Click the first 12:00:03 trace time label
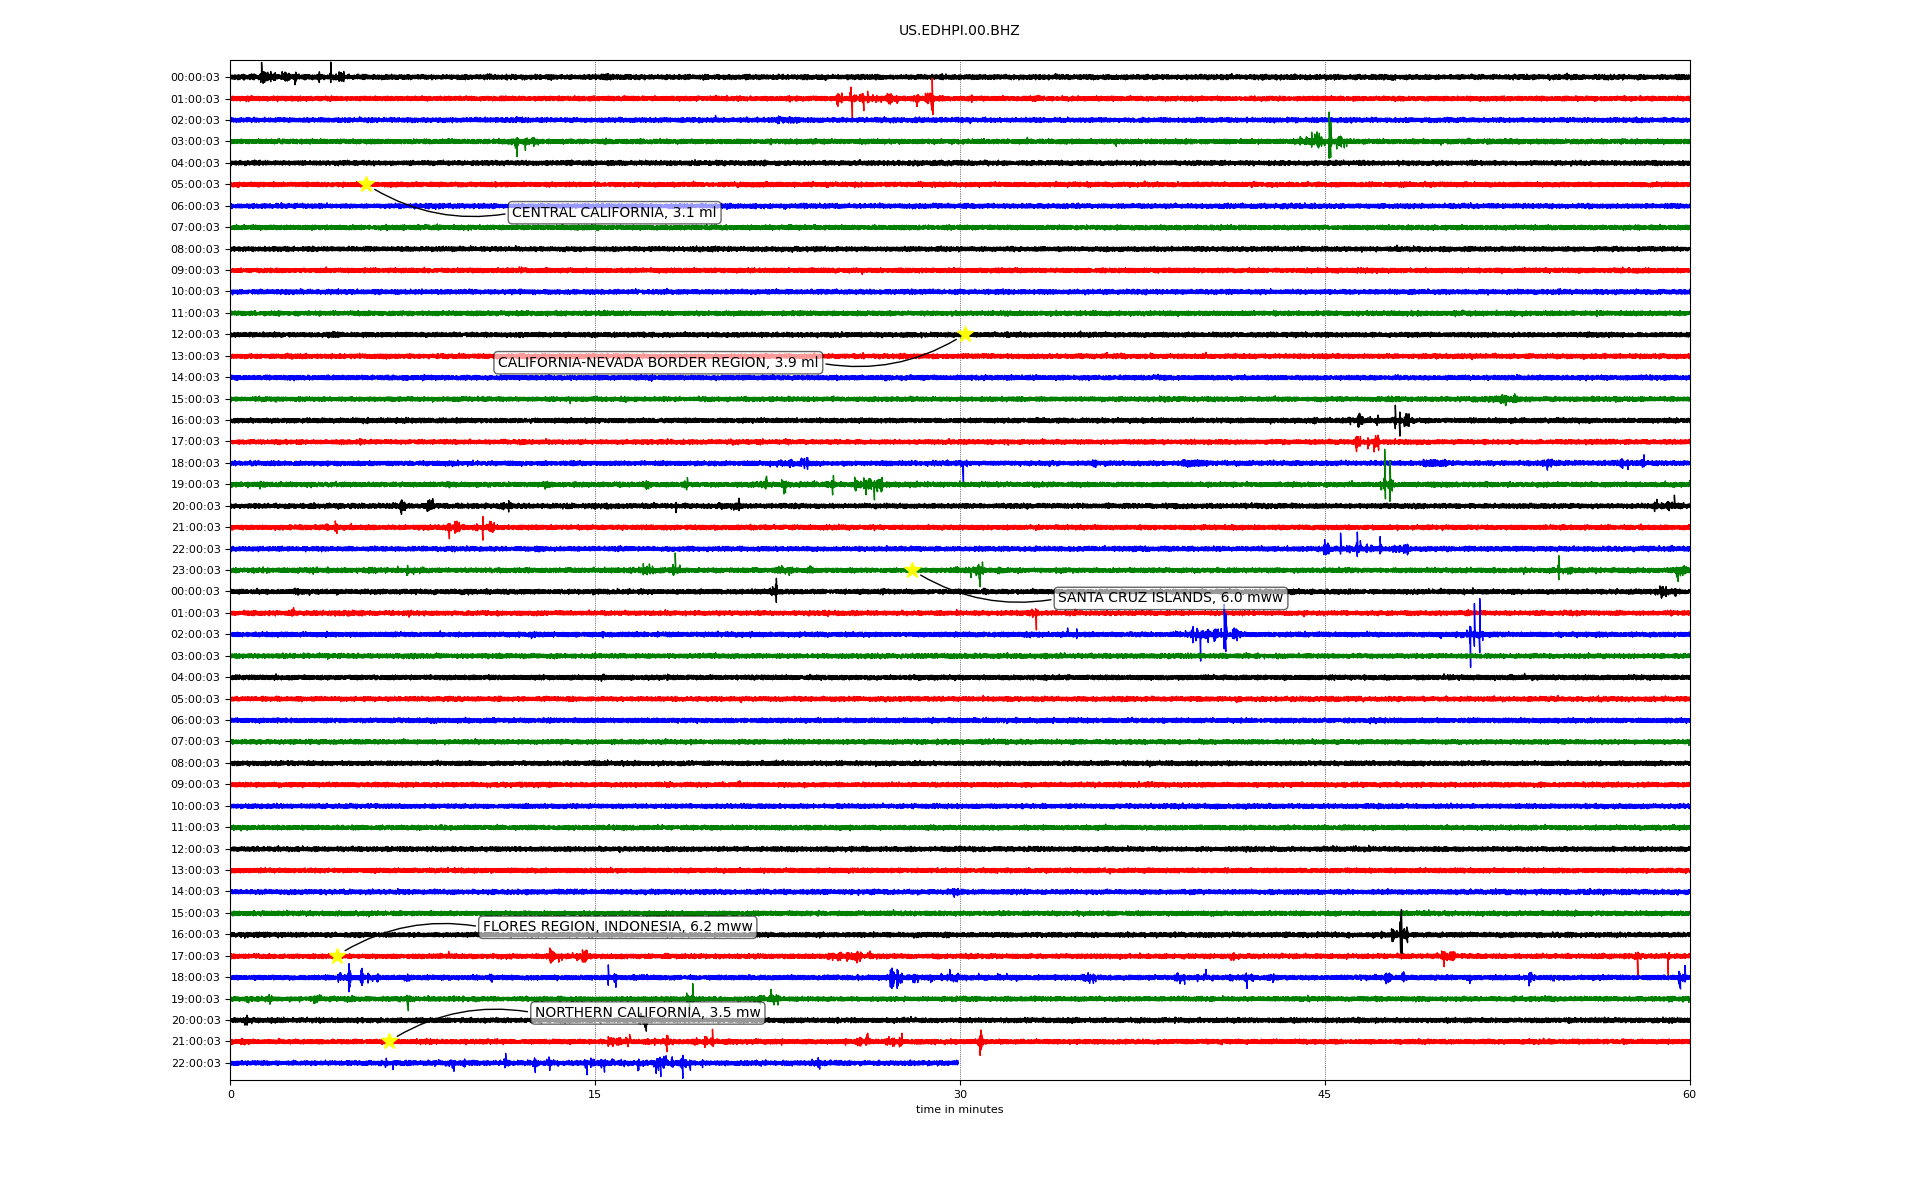This screenshot has height=1200, width=1920. [x=195, y=334]
